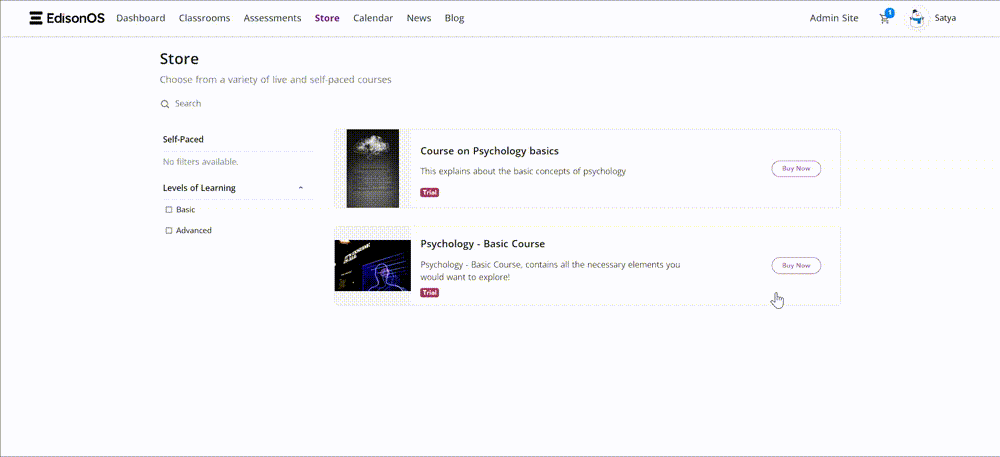Click the Satya username
1000x457 pixels.
click(x=945, y=18)
